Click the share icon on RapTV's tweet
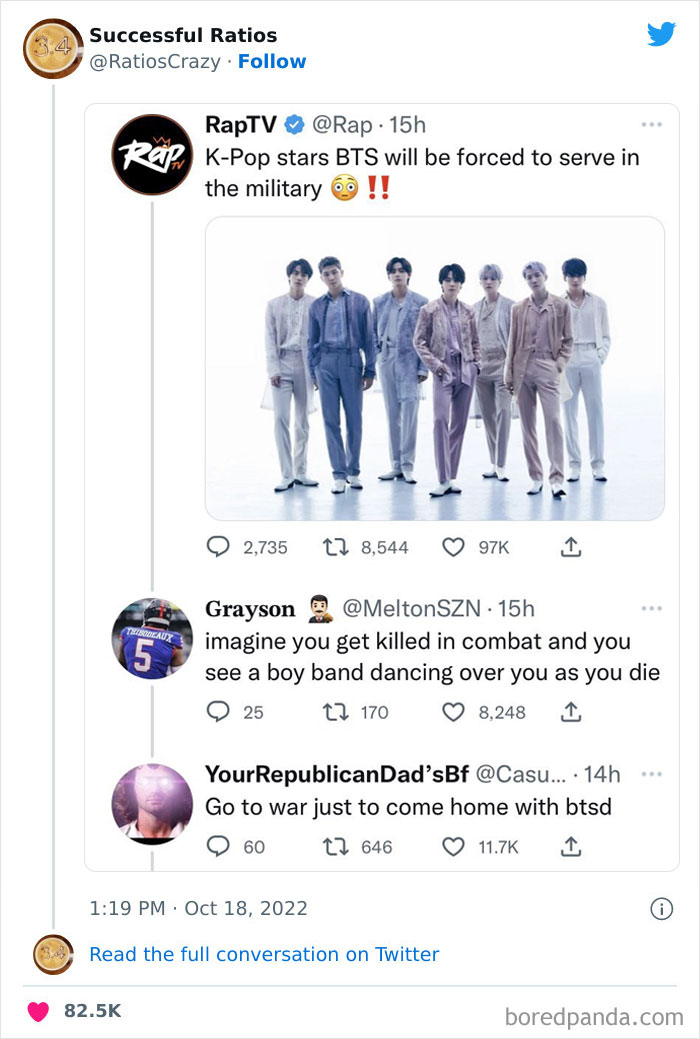 [x=571, y=547]
